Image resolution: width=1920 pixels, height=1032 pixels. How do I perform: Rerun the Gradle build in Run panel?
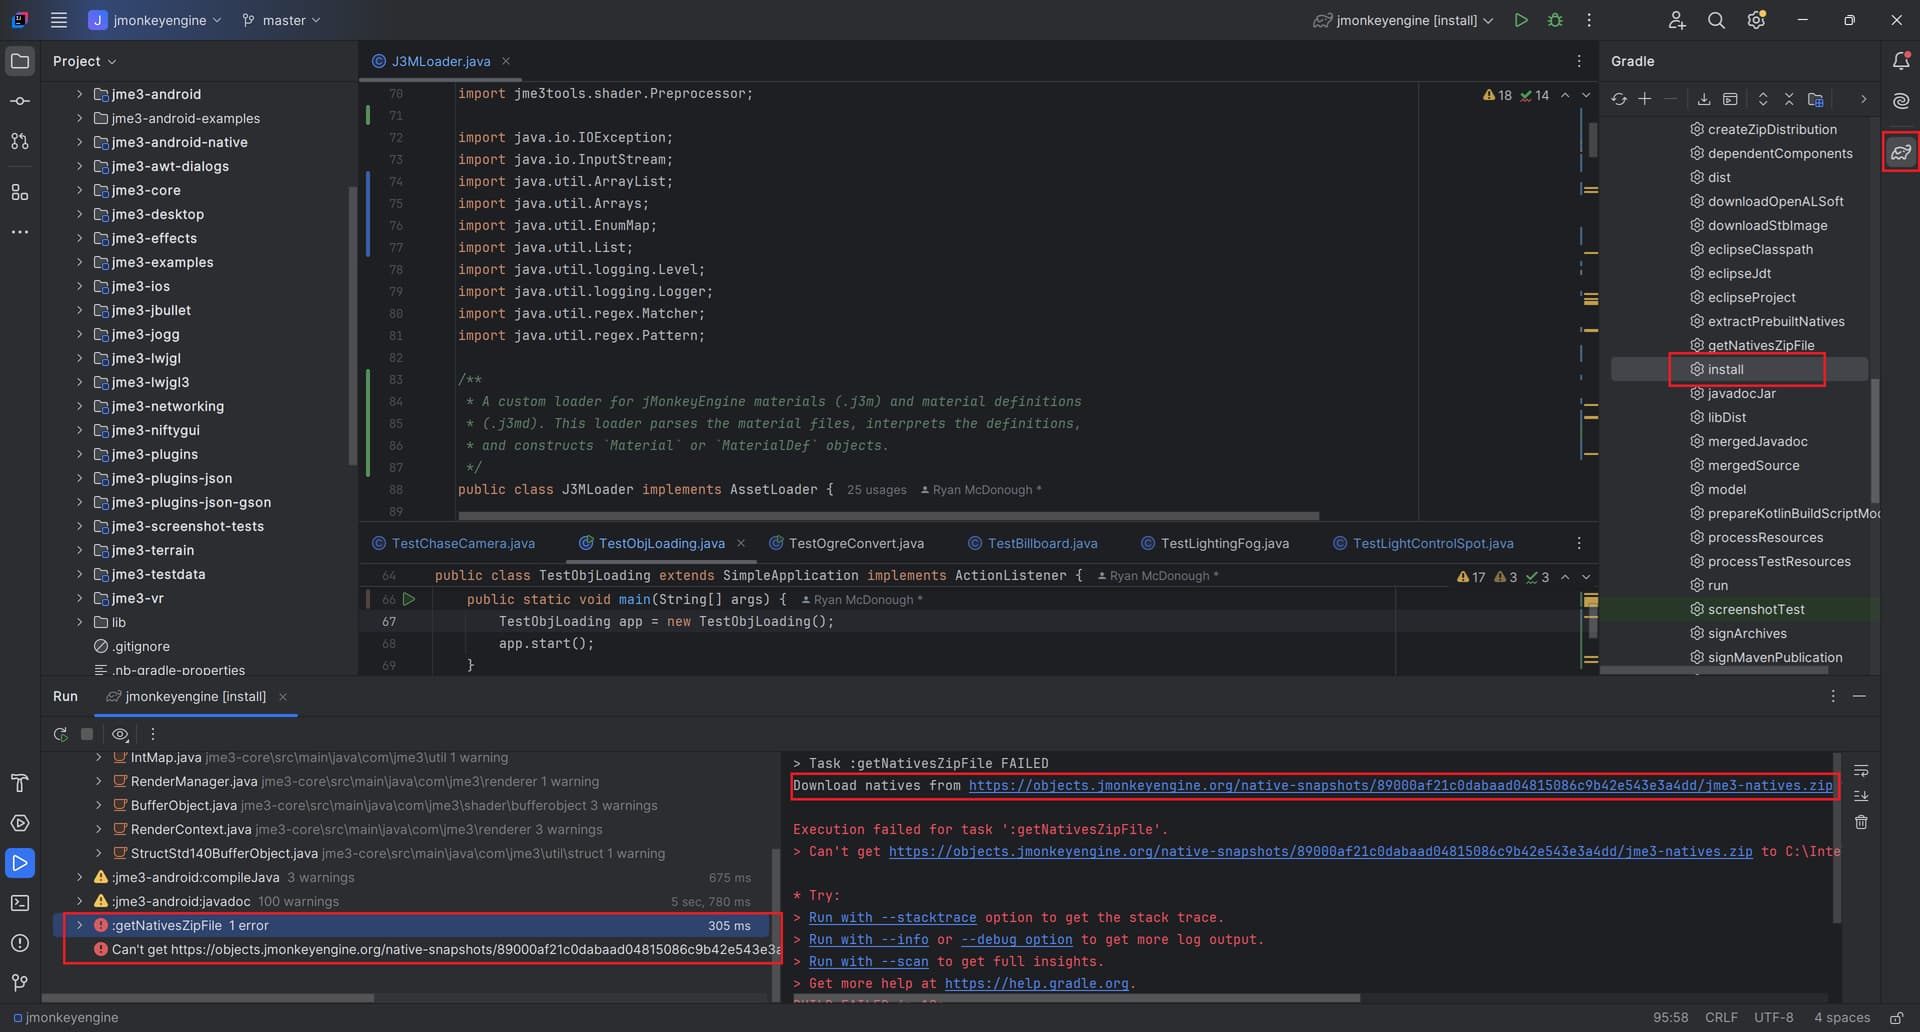click(61, 734)
